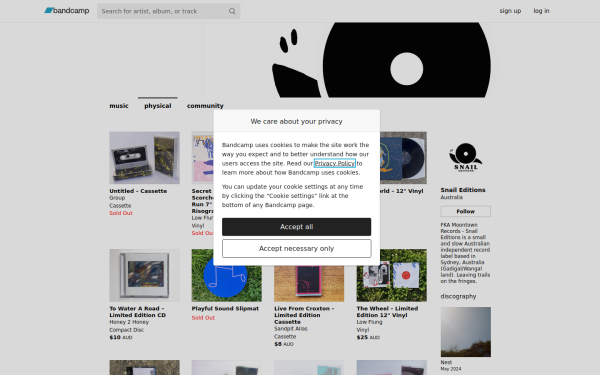Click the Sandpit Alias artist text

(291, 329)
